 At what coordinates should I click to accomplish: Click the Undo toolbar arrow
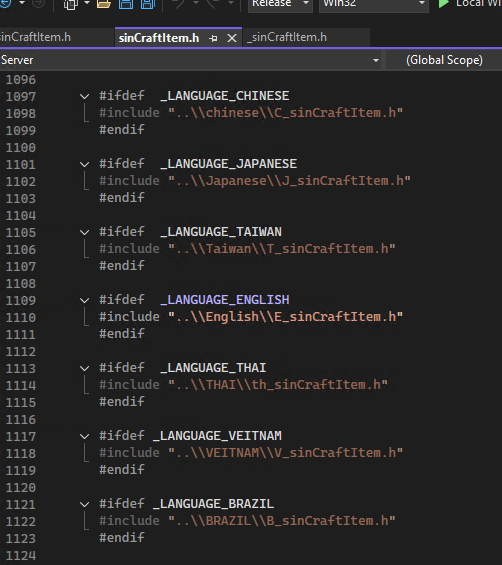coord(179,4)
